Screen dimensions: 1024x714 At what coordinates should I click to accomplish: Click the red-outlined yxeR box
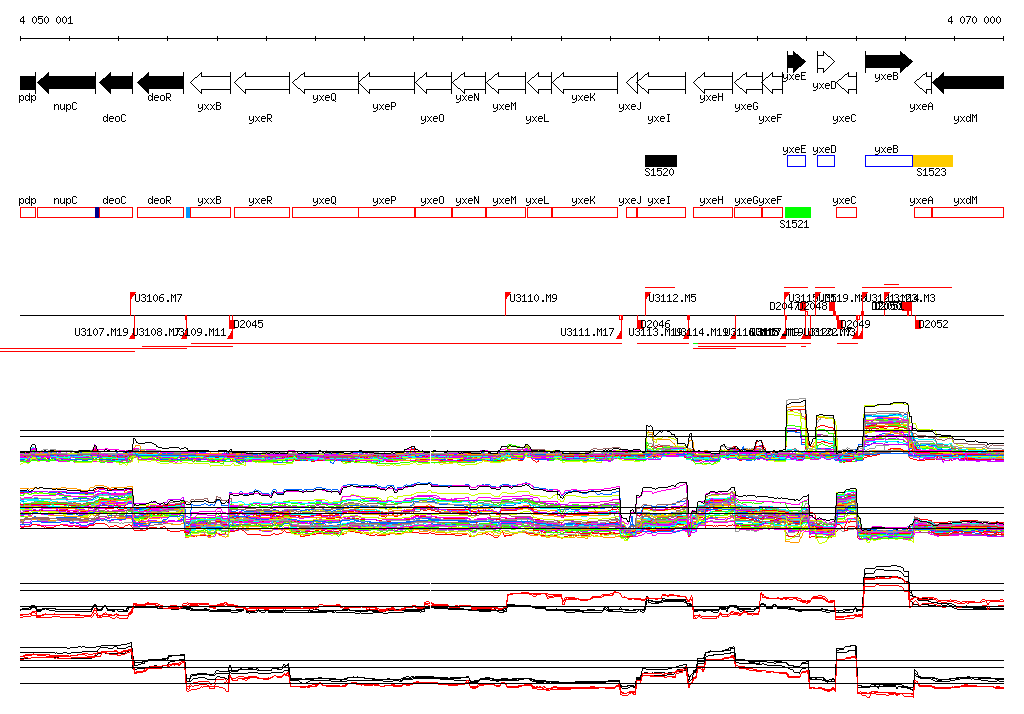pos(262,212)
